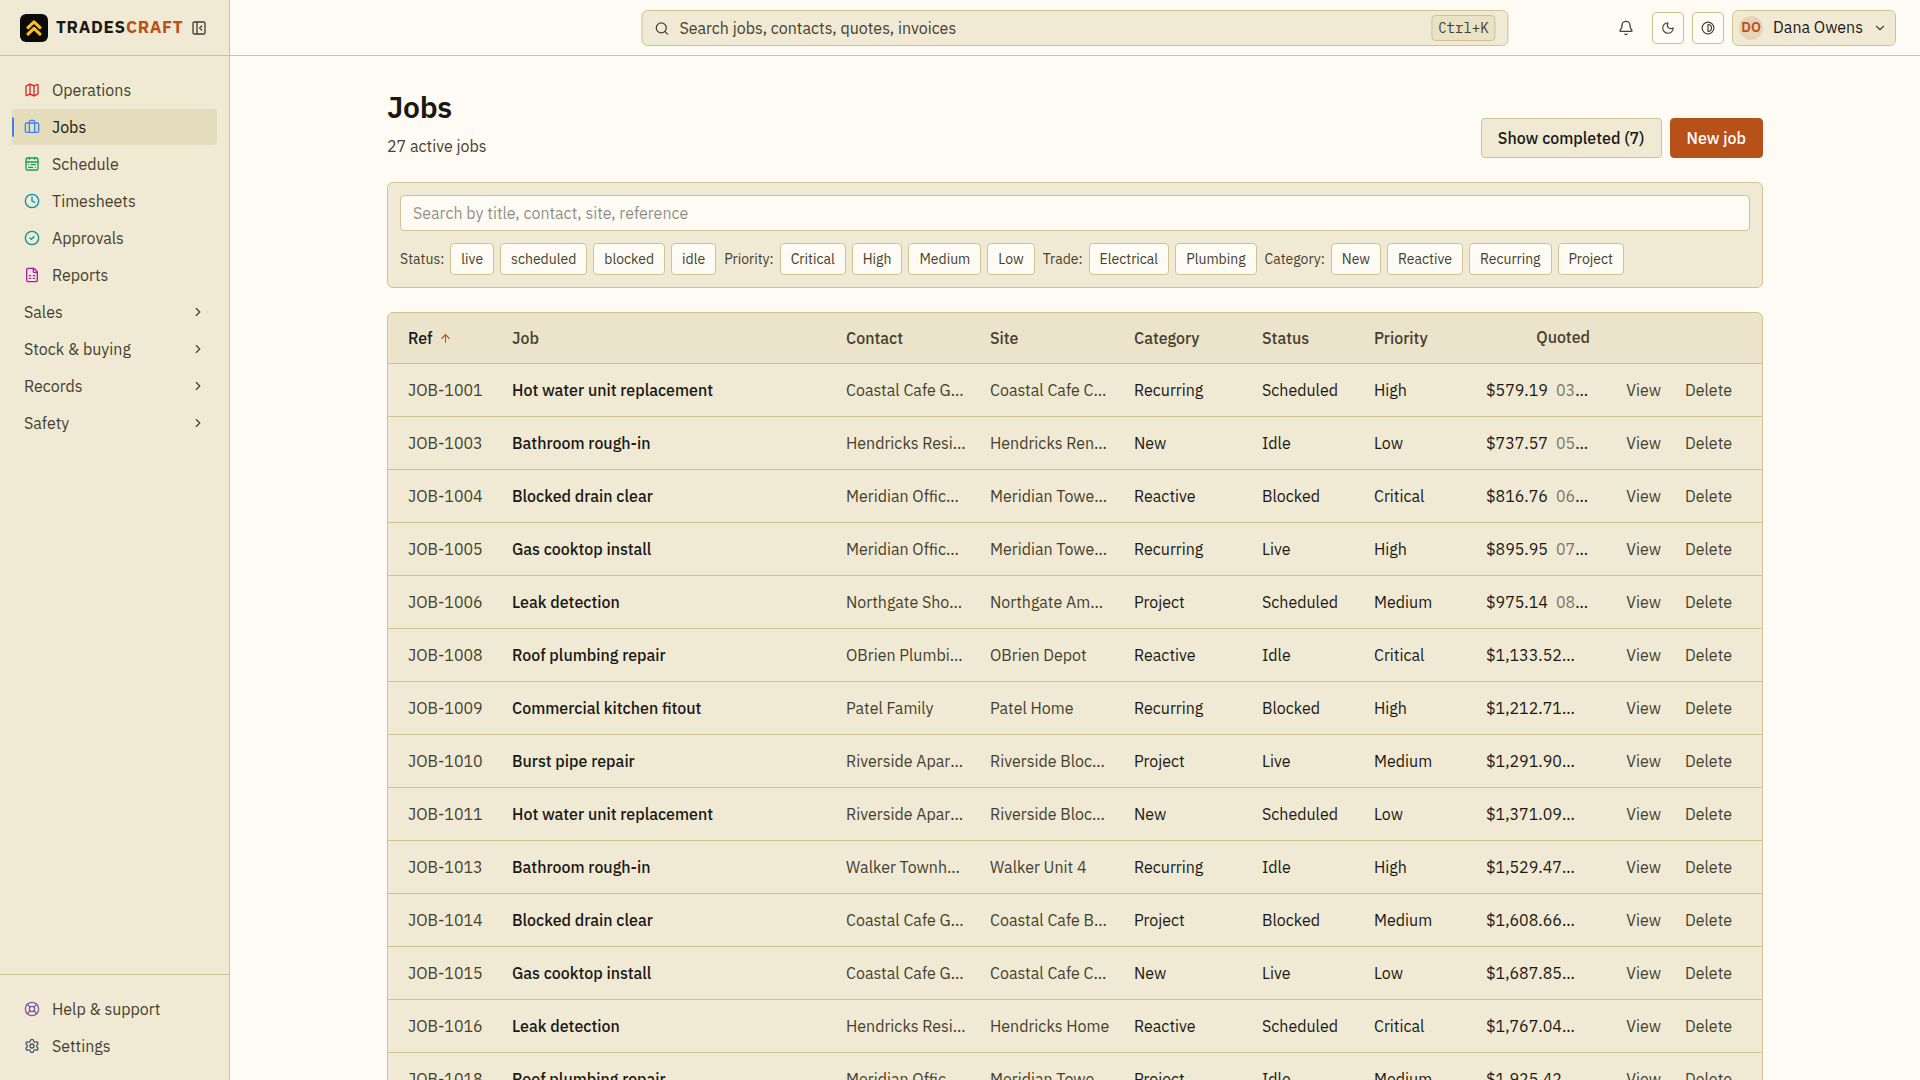Open the Dana Owens account menu
This screenshot has width=1920, height=1080.
point(1813,28)
